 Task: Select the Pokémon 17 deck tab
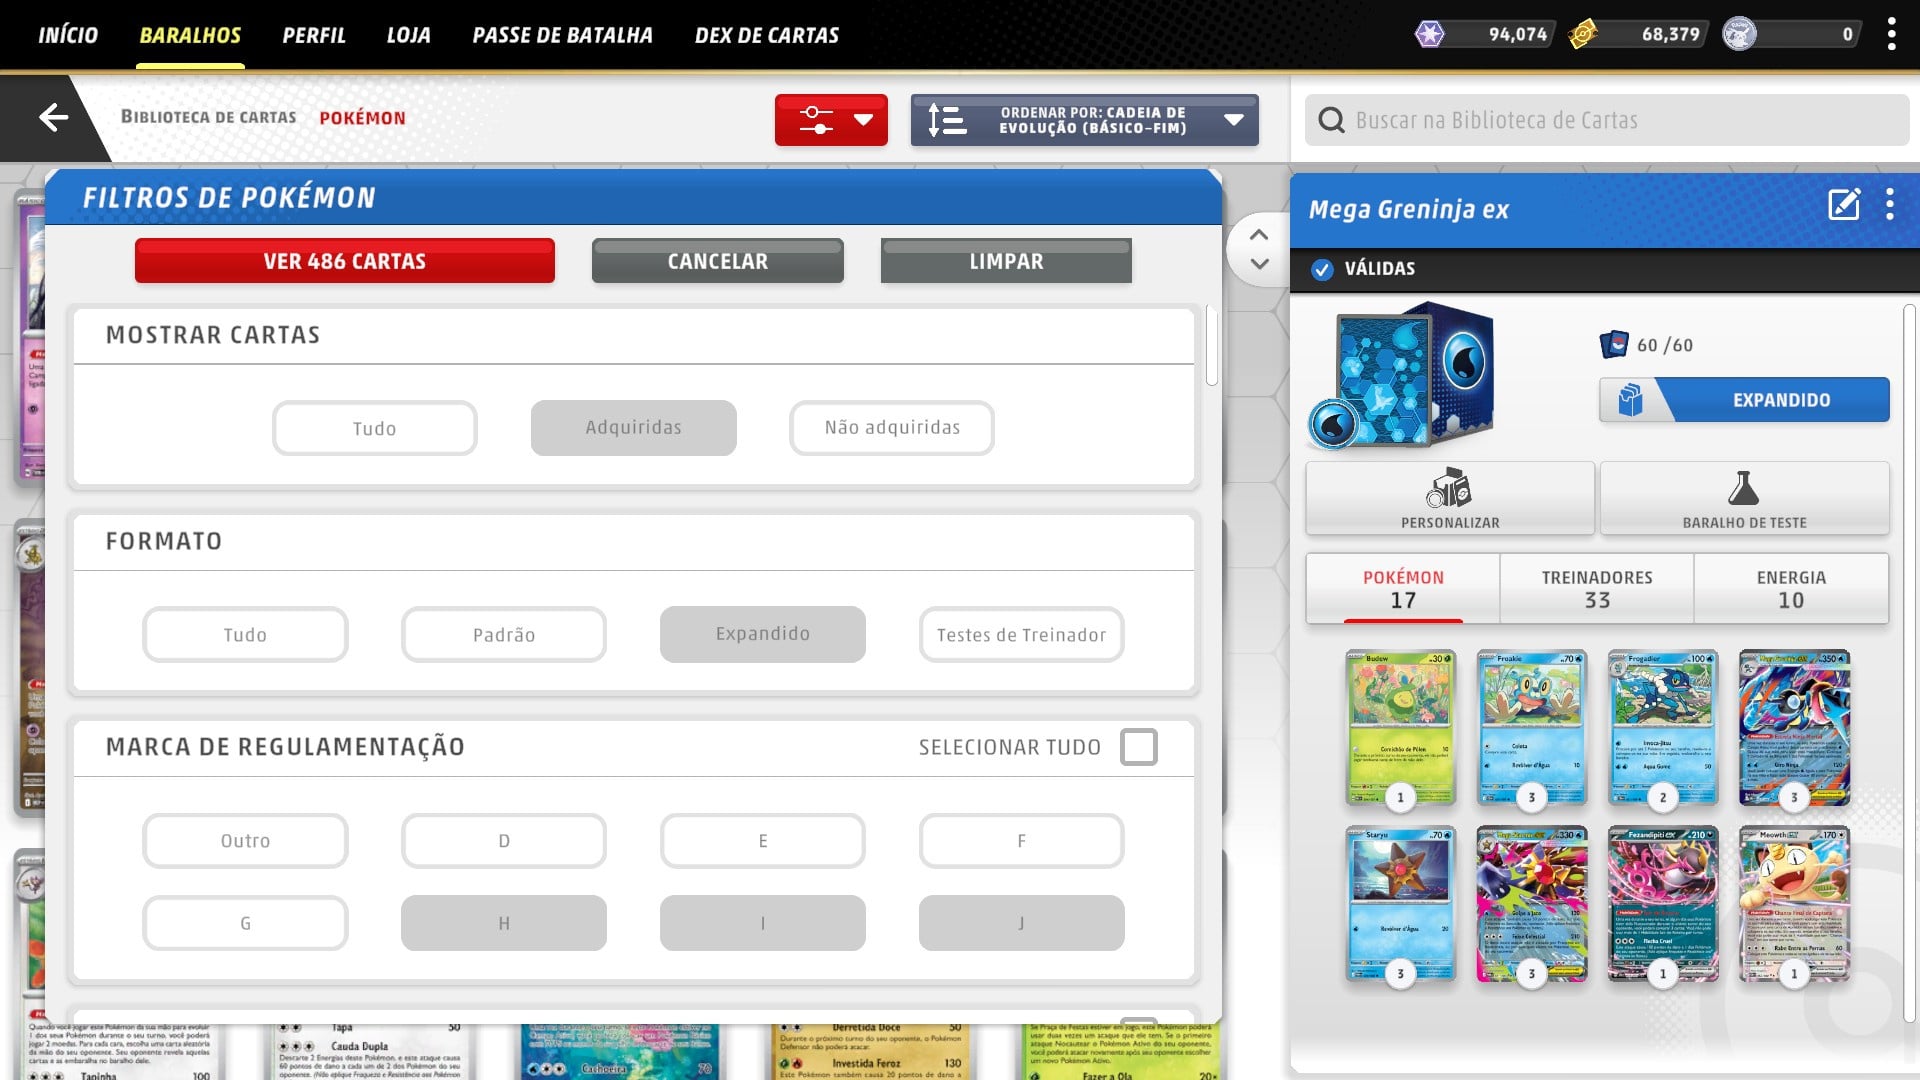coord(1403,589)
